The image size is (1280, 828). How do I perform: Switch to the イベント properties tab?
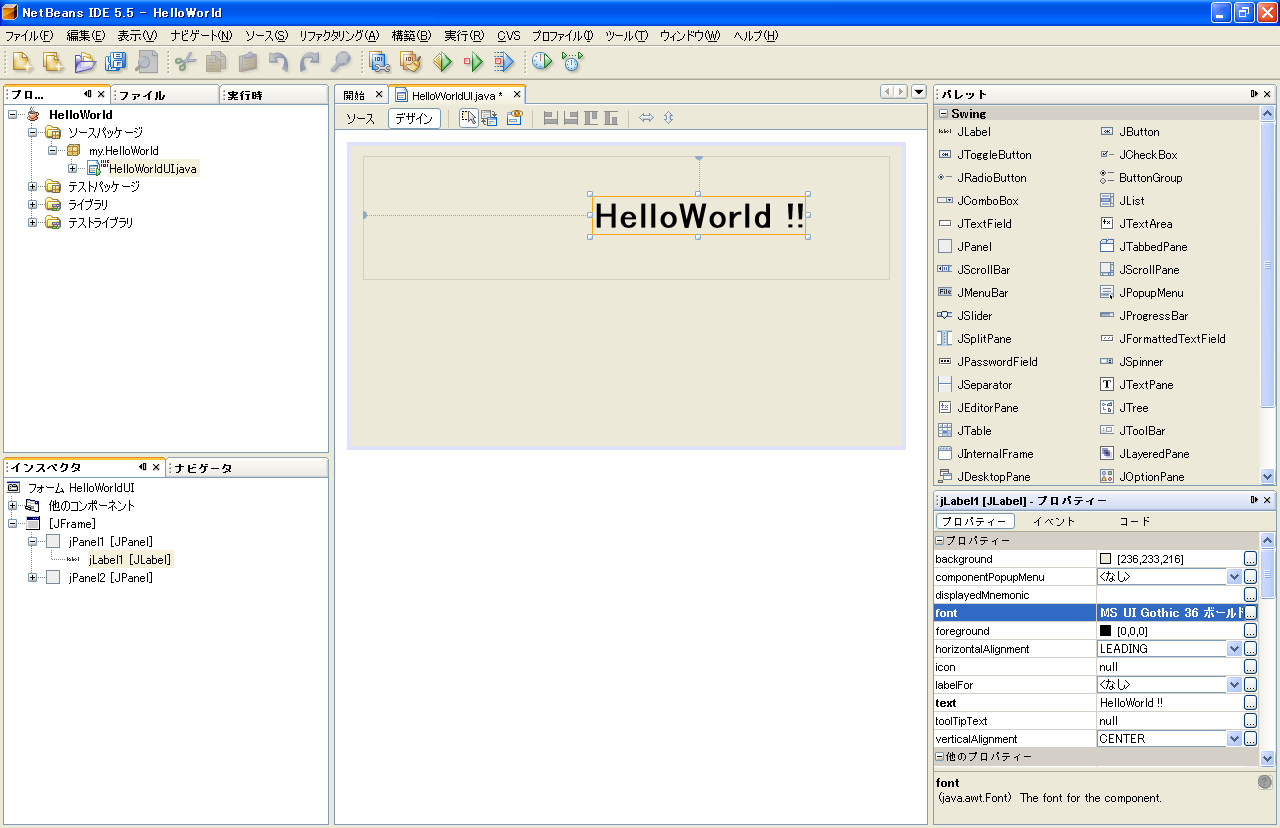[1053, 521]
